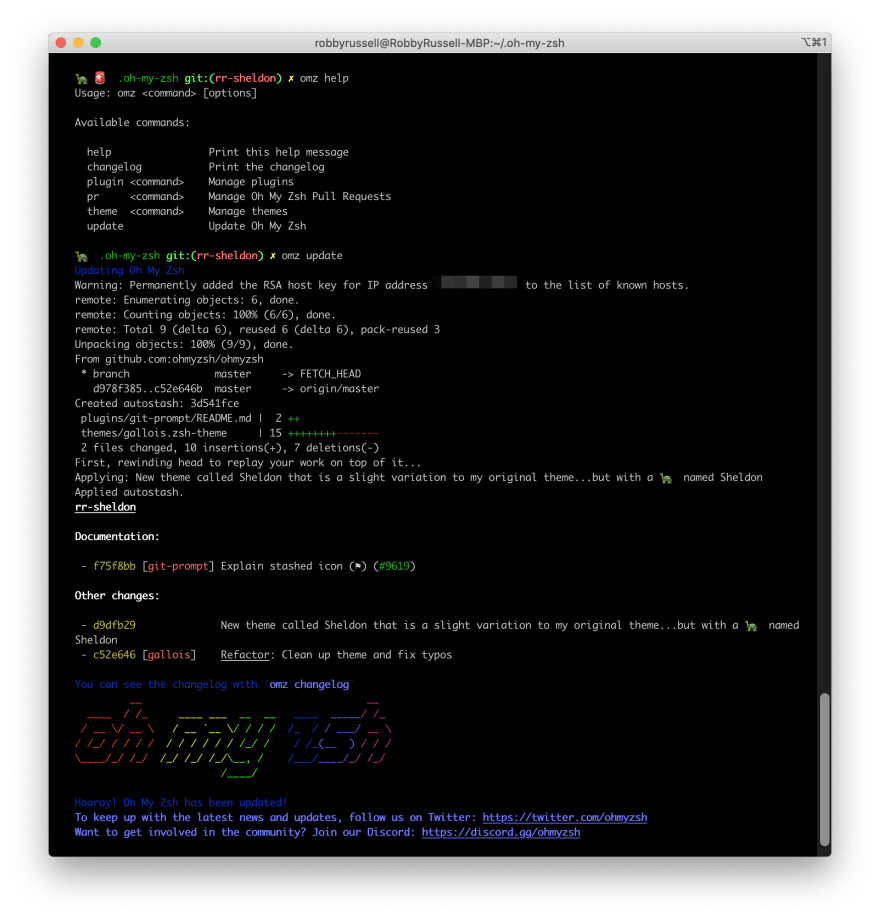Click 'Usage: omz <command> [options]' line

pyautogui.click(x=166, y=93)
